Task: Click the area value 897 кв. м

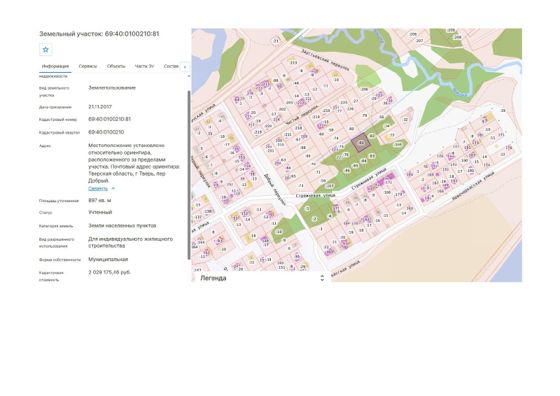Action: coord(100,200)
